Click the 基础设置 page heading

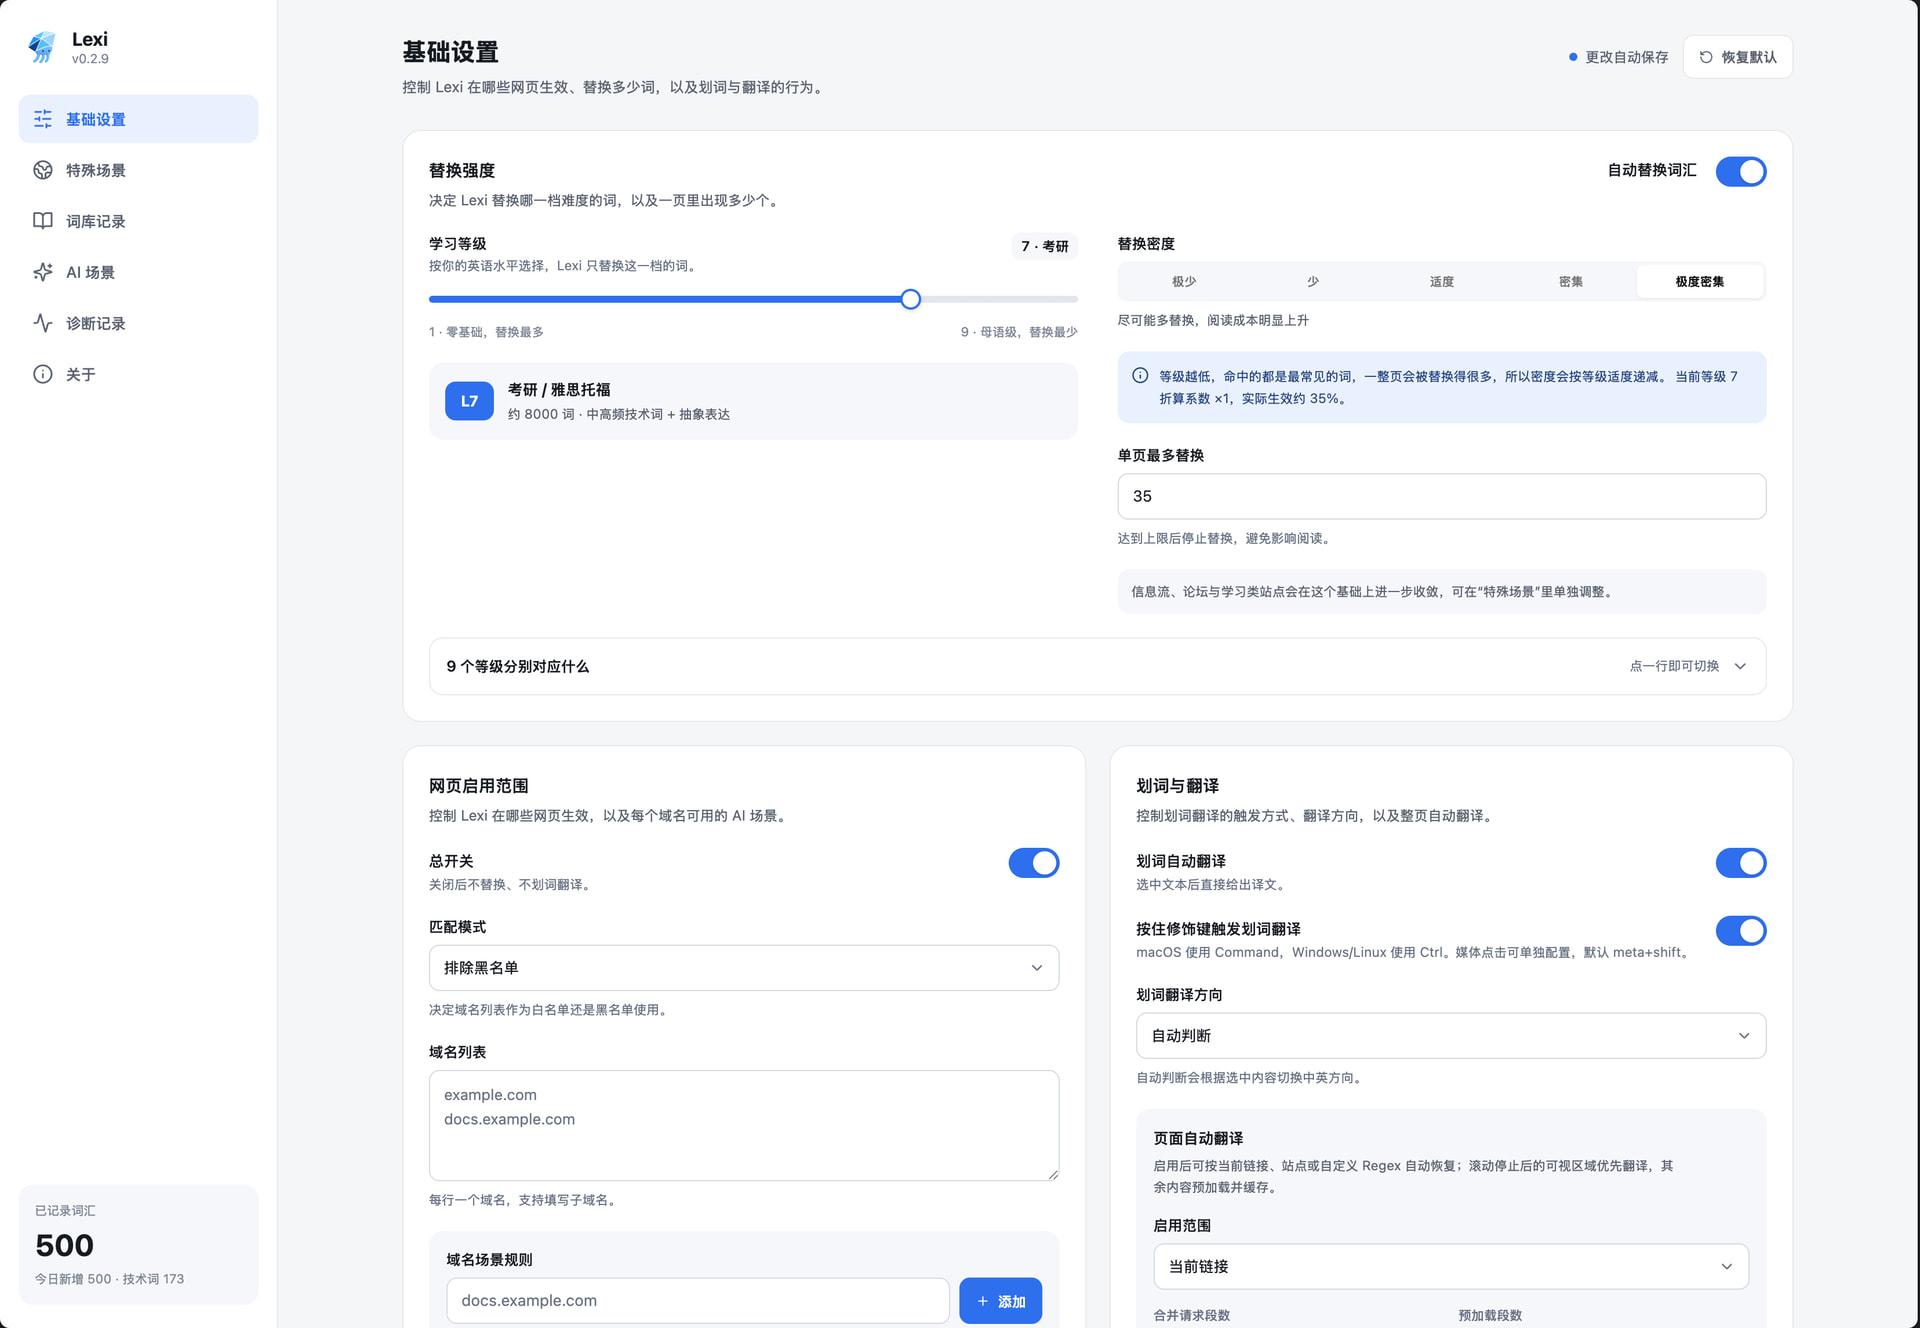coord(450,52)
